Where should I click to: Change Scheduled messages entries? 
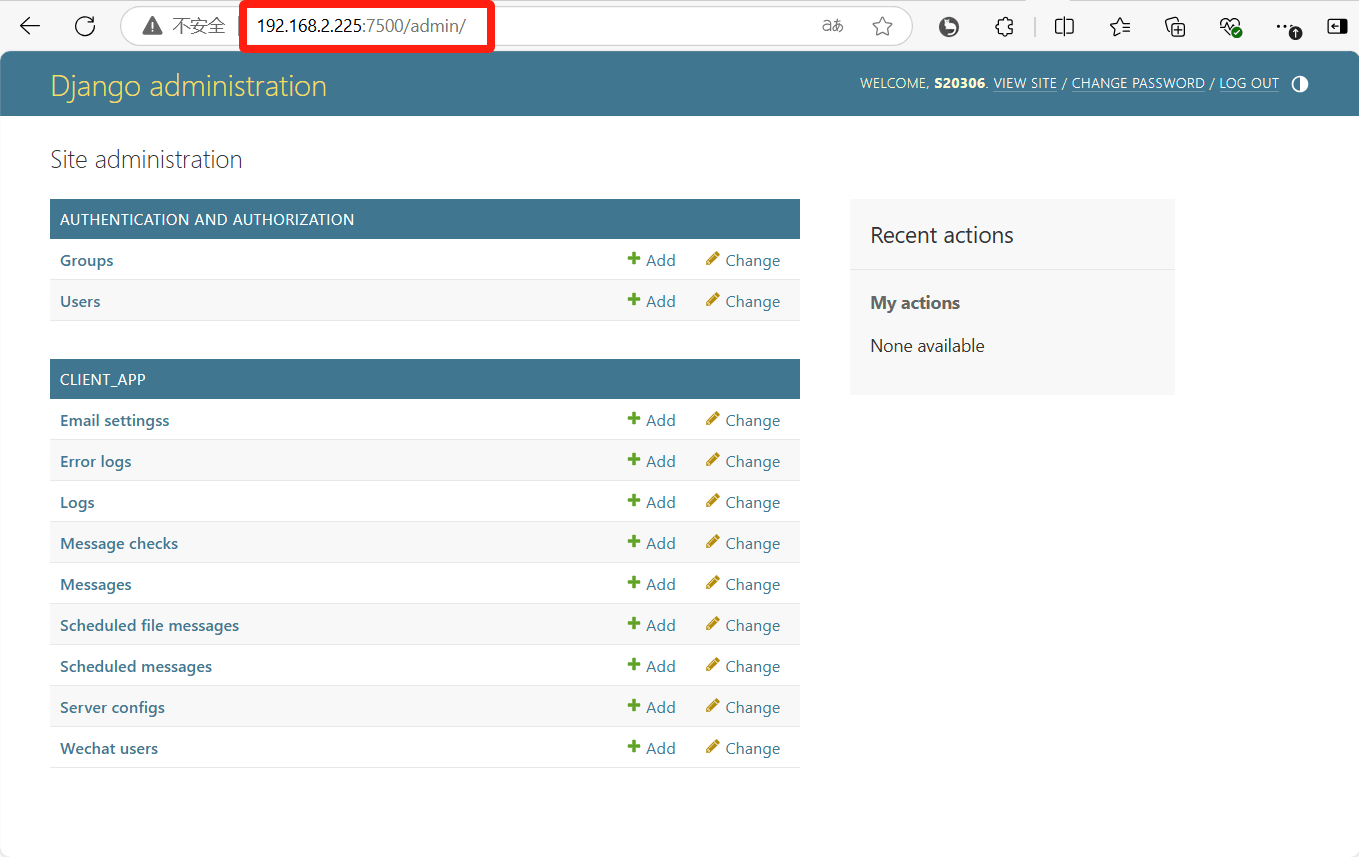tap(742, 666)
